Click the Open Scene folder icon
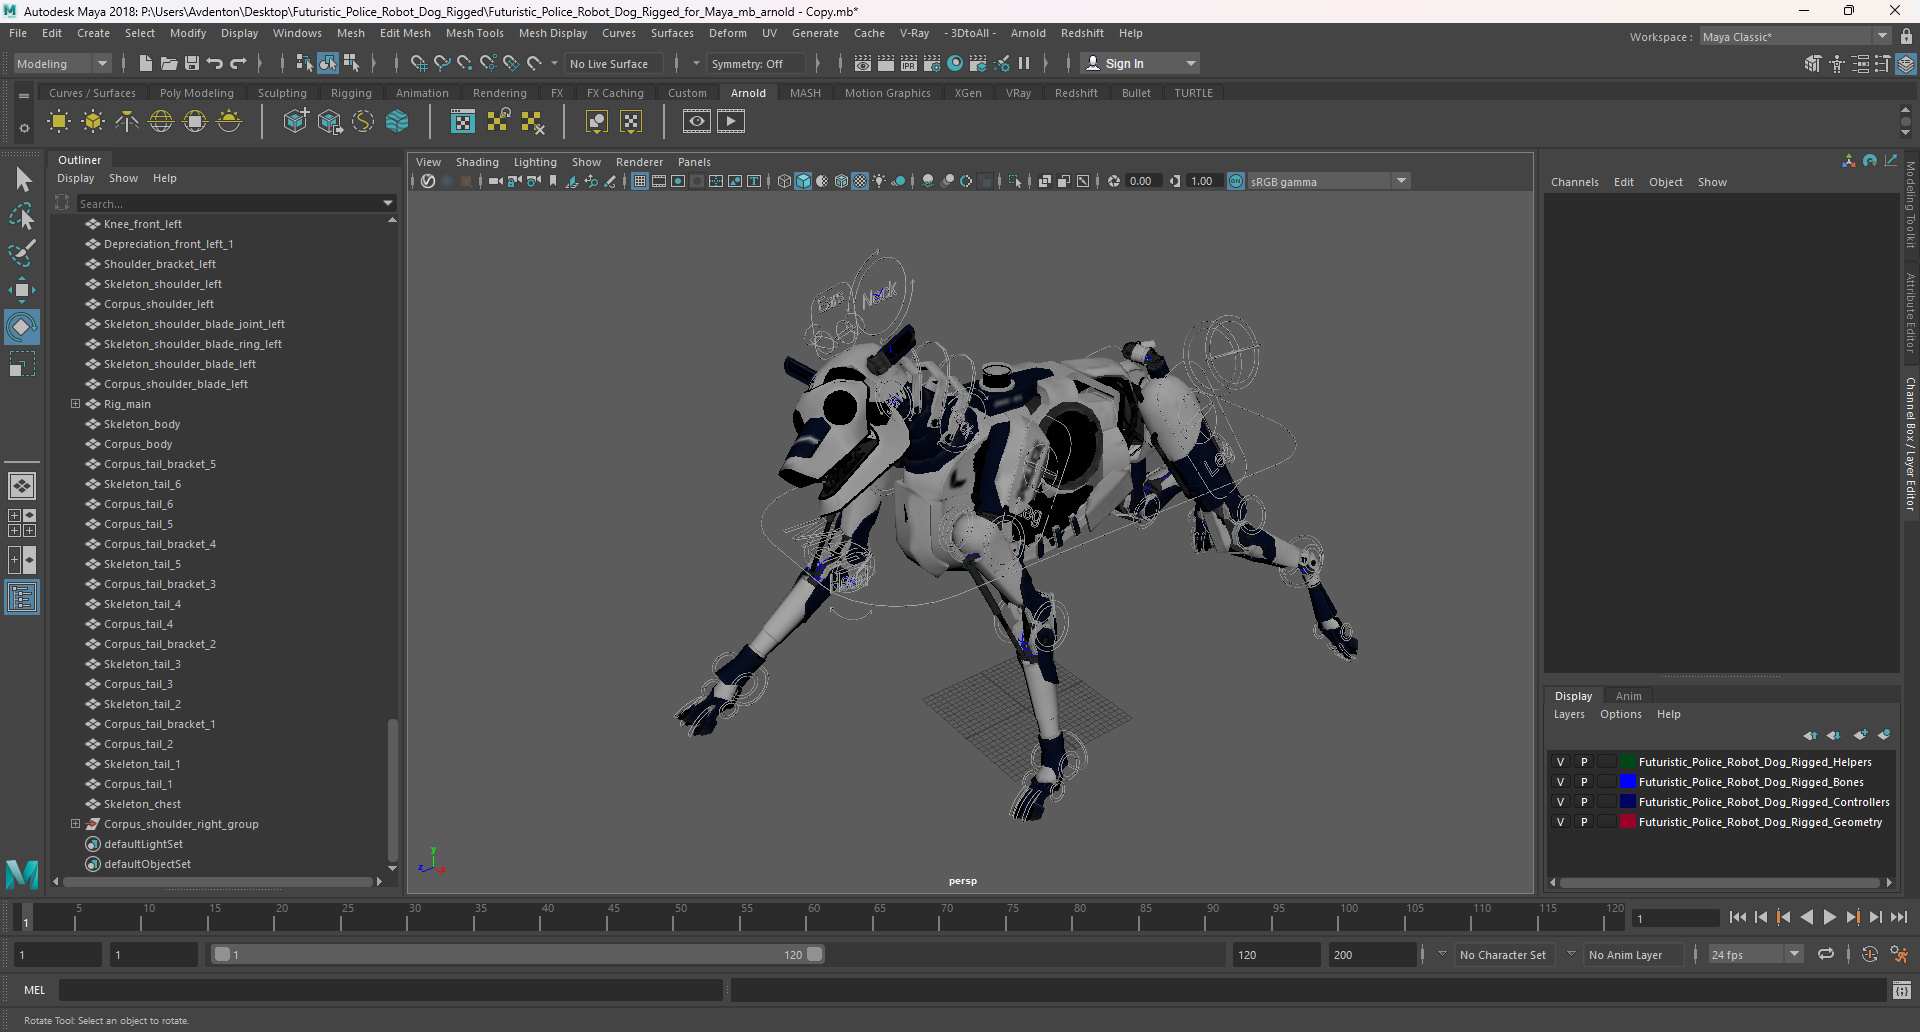 [x=169, y=63]
